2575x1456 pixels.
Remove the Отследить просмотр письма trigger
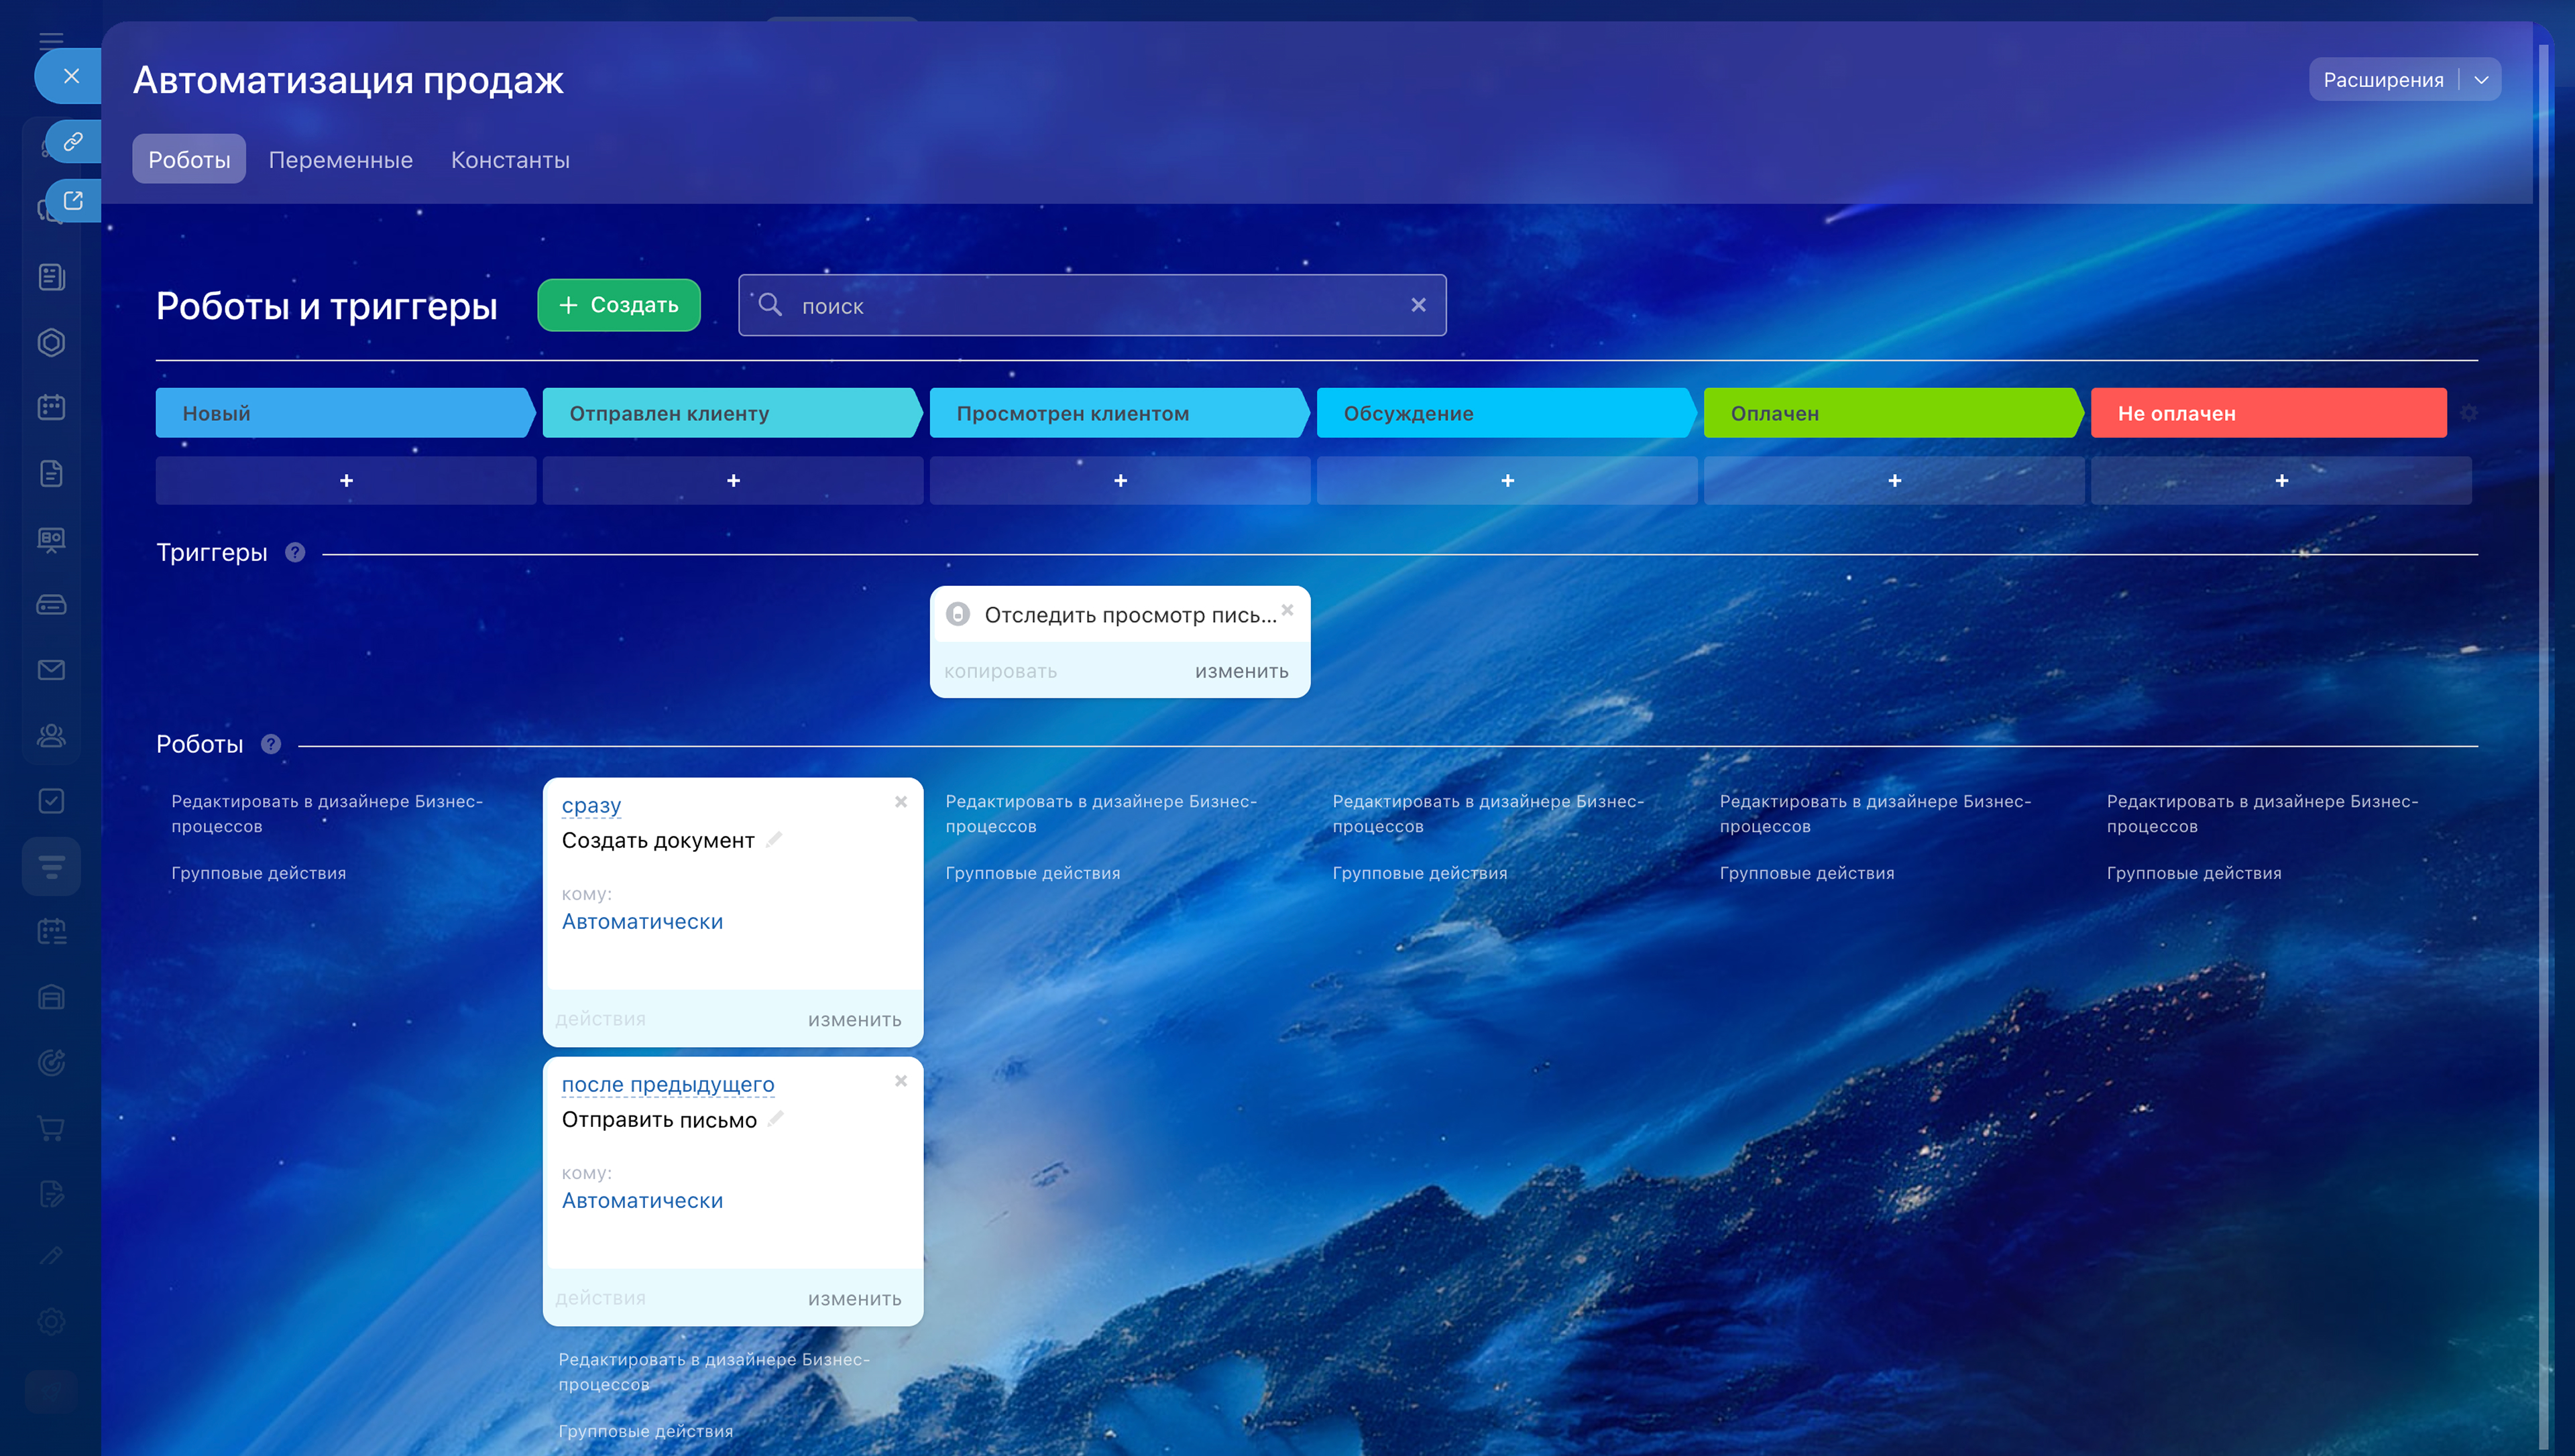[x=1287, y=610]
